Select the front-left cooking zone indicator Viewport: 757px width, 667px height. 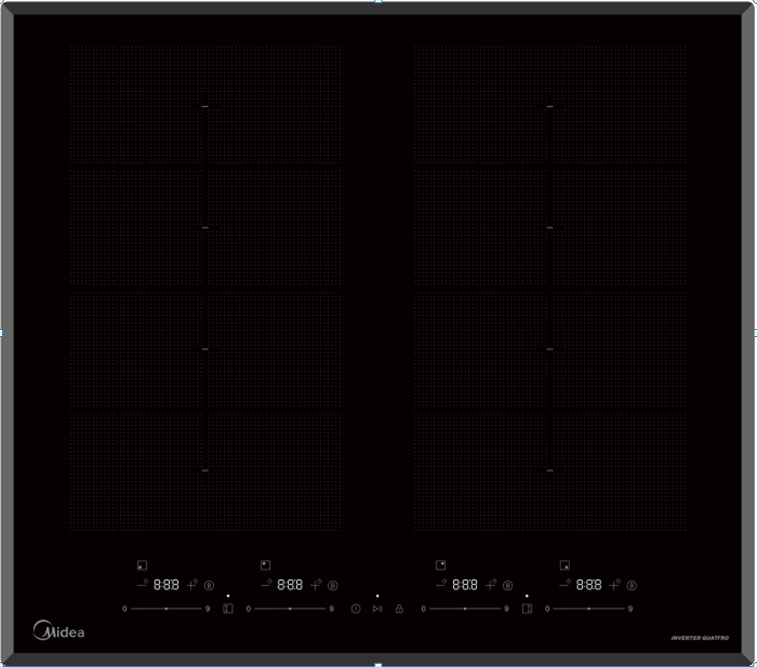pos(143,565)
